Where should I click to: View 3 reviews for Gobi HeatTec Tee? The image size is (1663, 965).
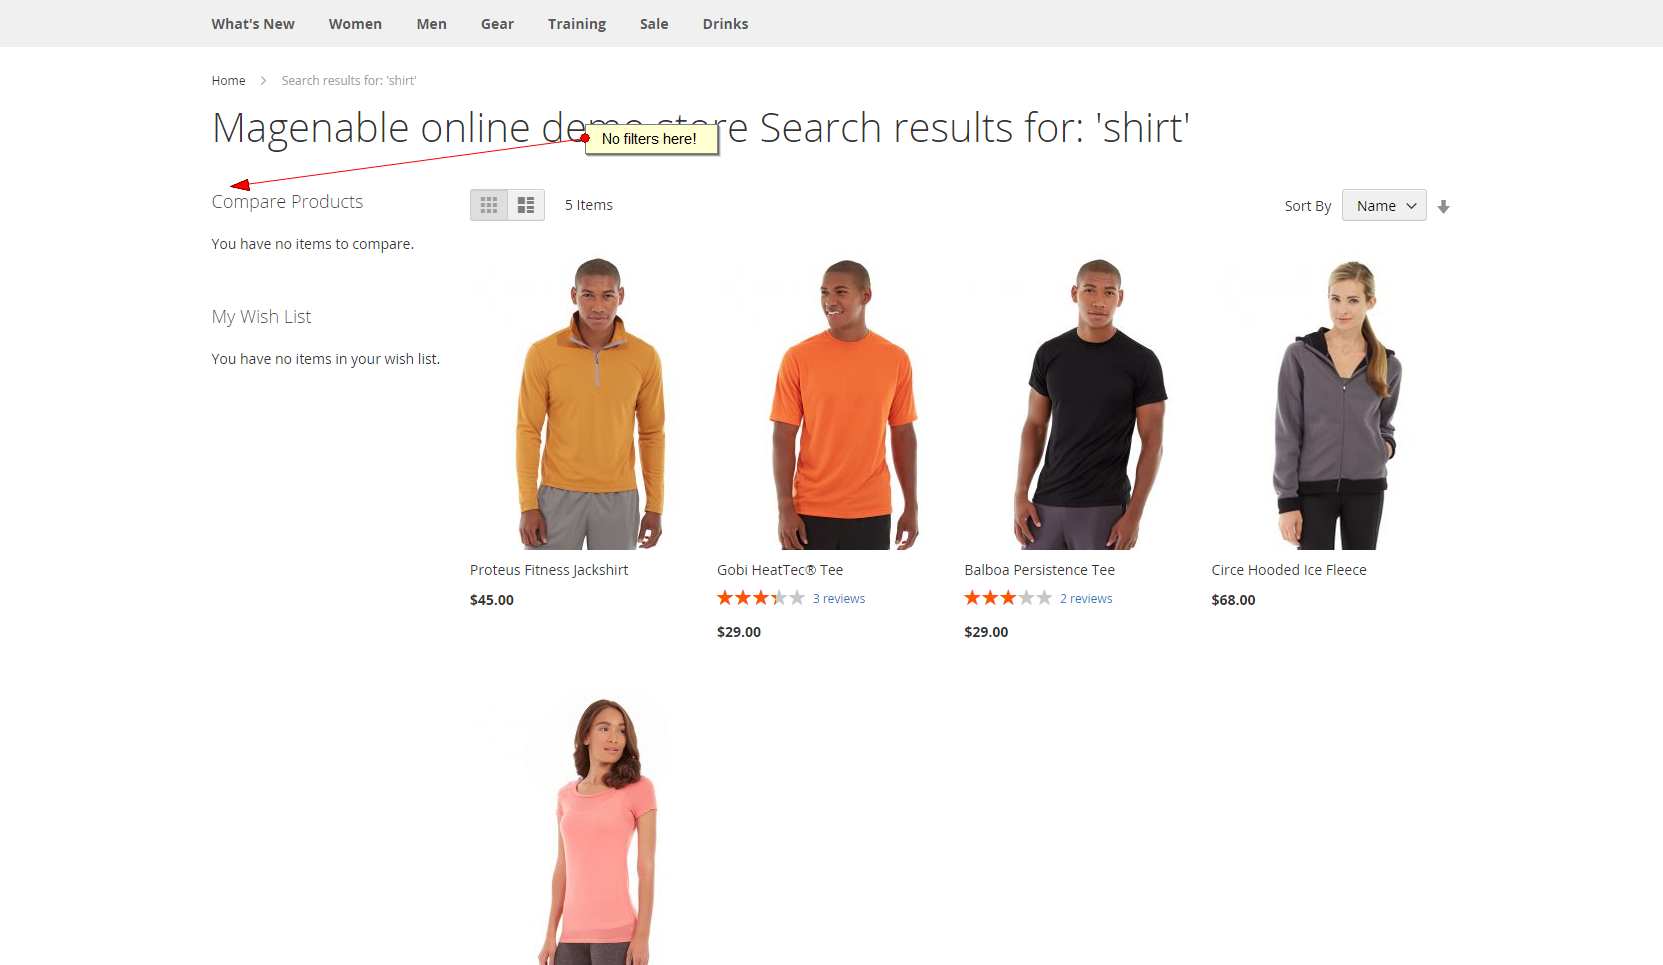point(839,599)
